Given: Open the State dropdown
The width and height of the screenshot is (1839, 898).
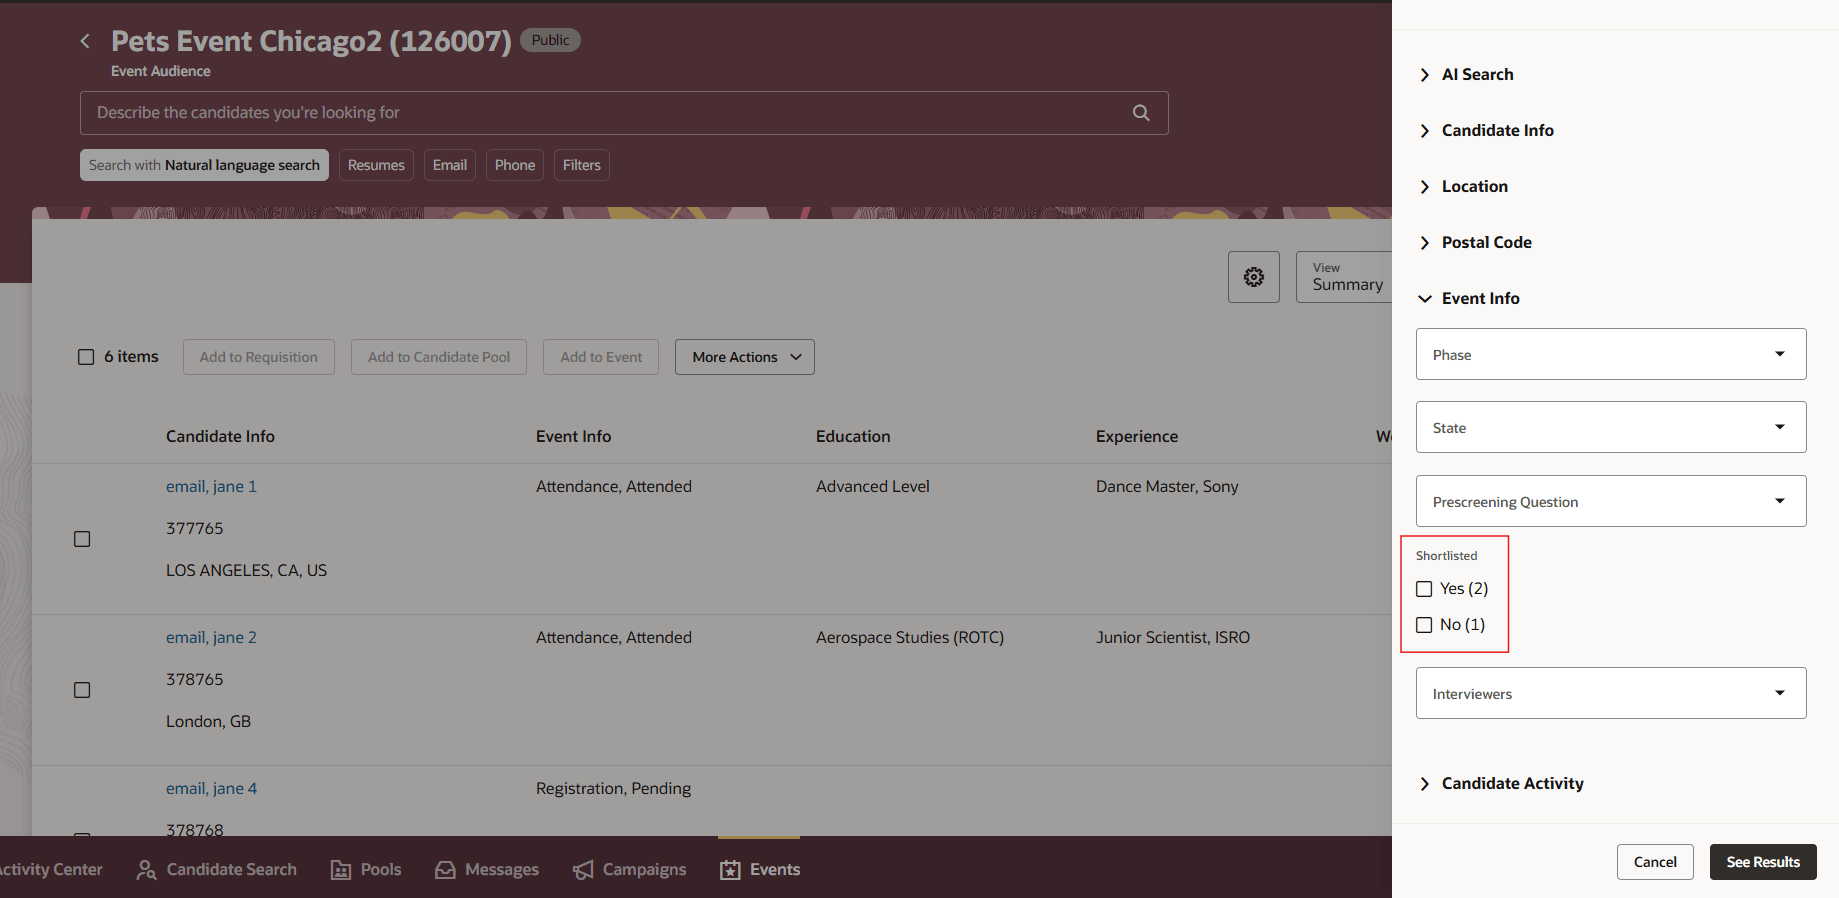Looking at the screenshot, I should pos(1611,427).
